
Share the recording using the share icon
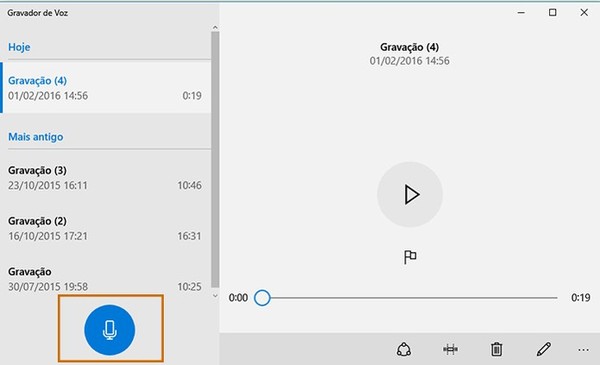pos(404,349)
